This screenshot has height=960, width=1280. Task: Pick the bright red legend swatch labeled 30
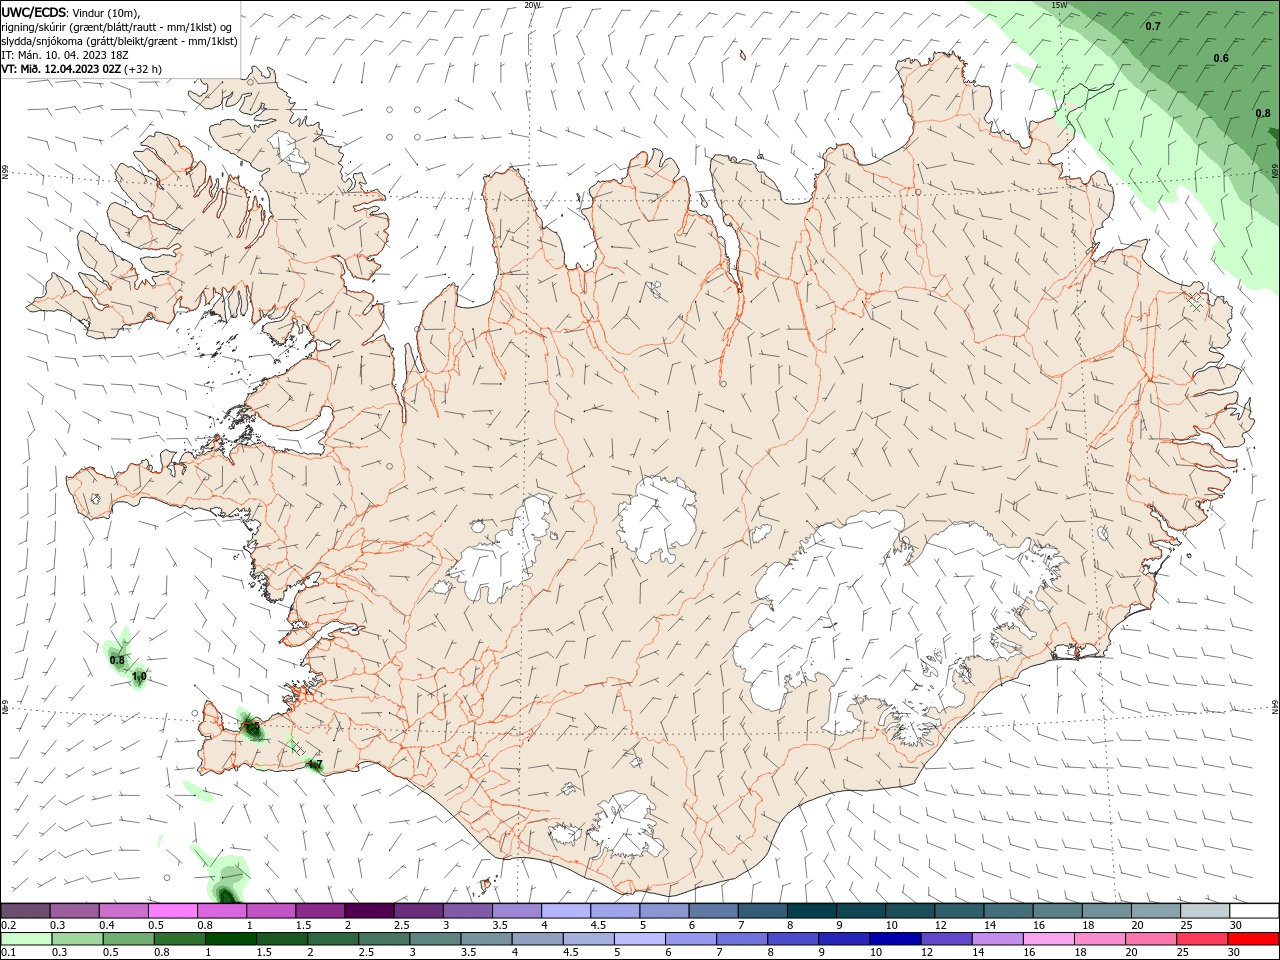pos(1253,938)
